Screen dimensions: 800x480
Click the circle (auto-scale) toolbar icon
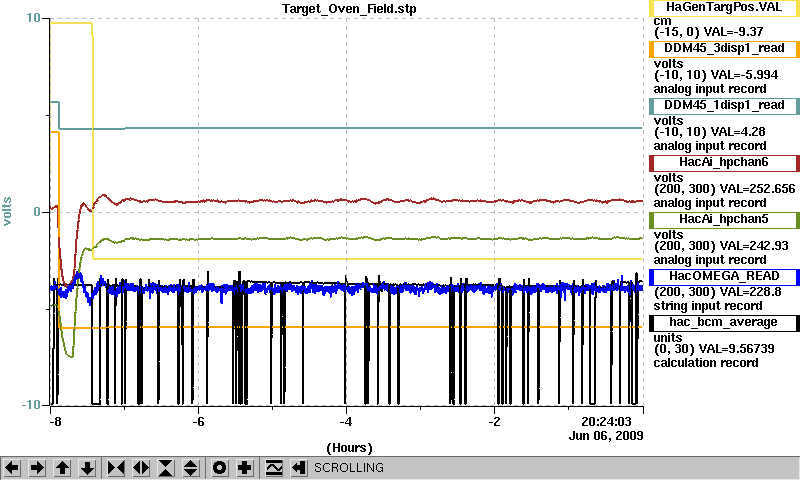(219, 468)
